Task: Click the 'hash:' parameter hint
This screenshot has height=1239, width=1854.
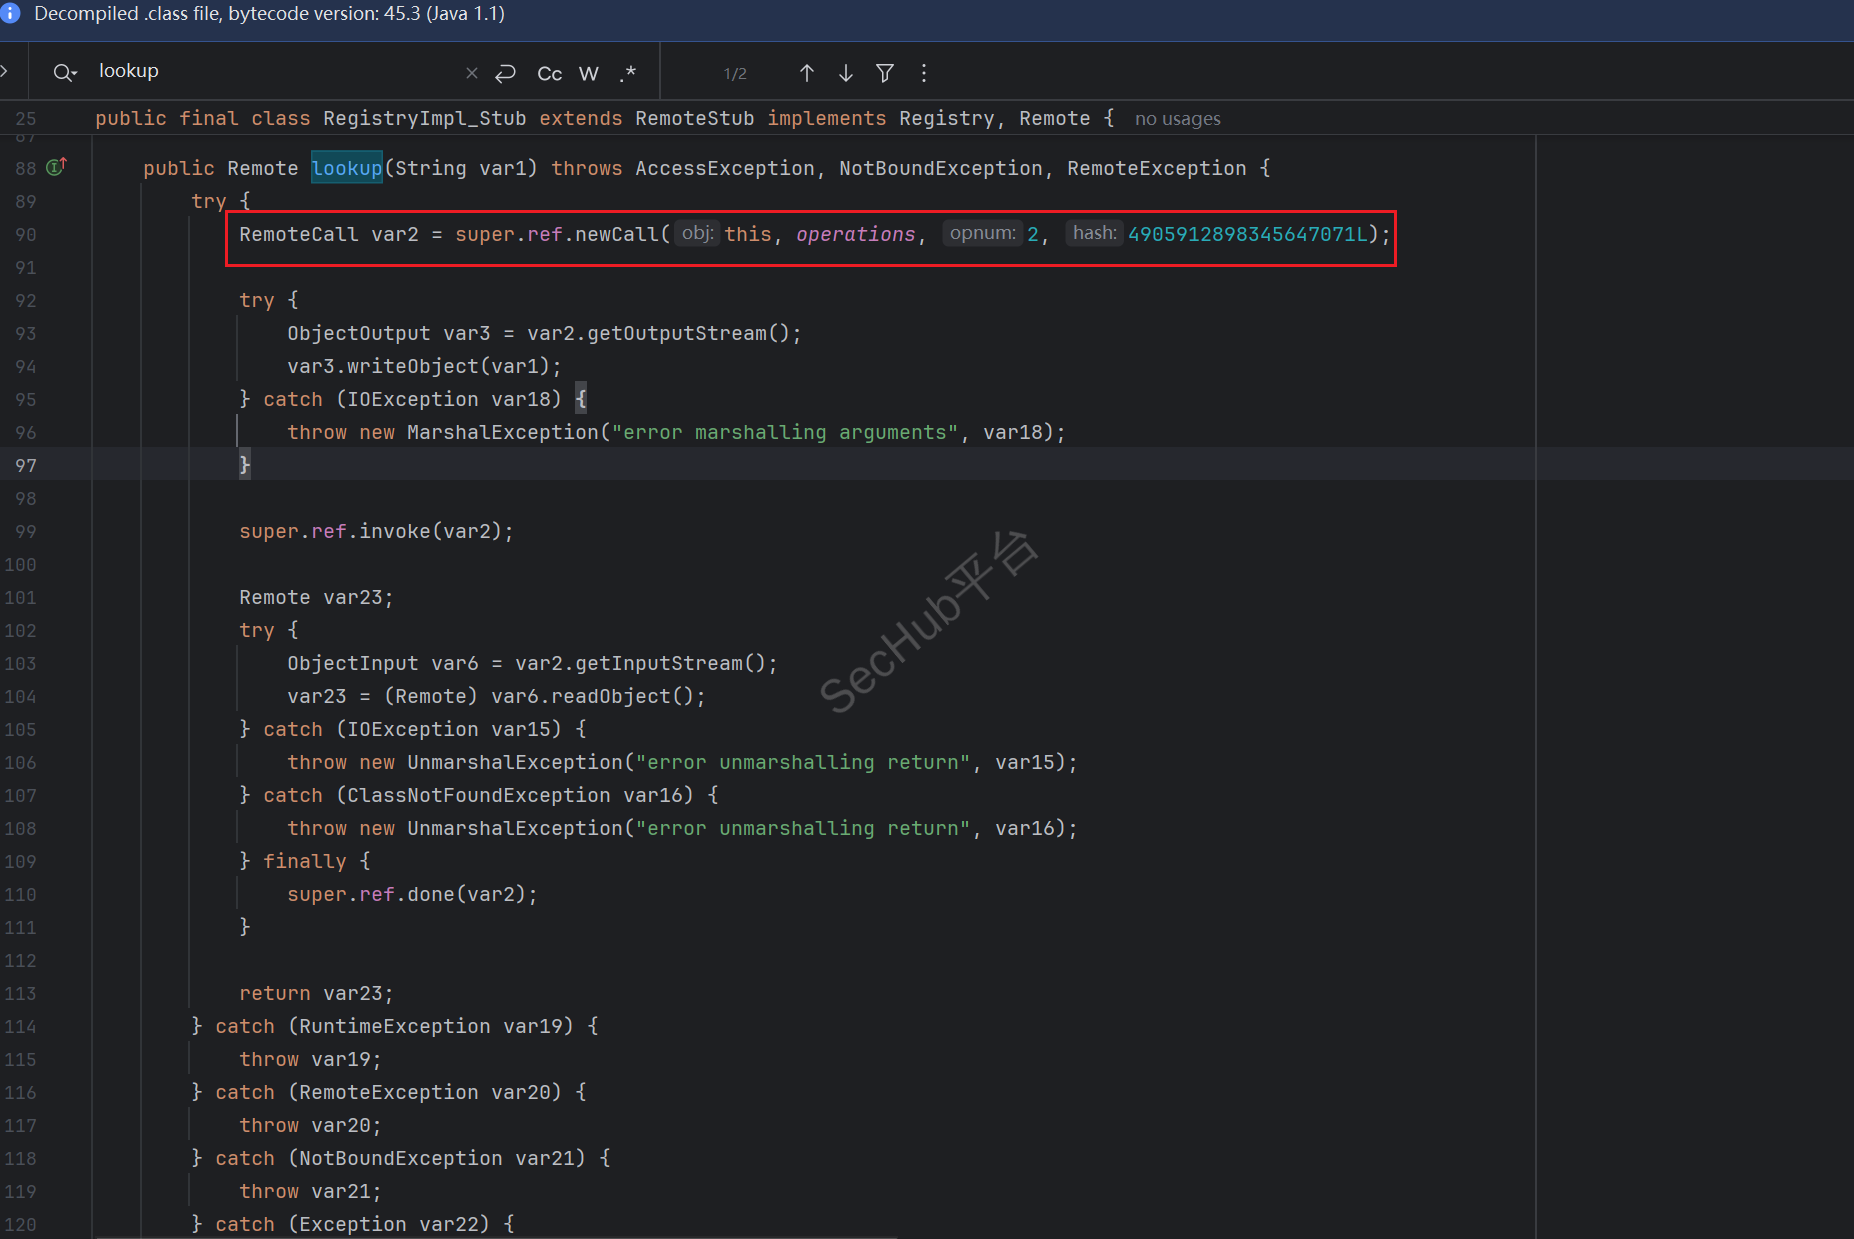Action: [x=1094, y=233]
